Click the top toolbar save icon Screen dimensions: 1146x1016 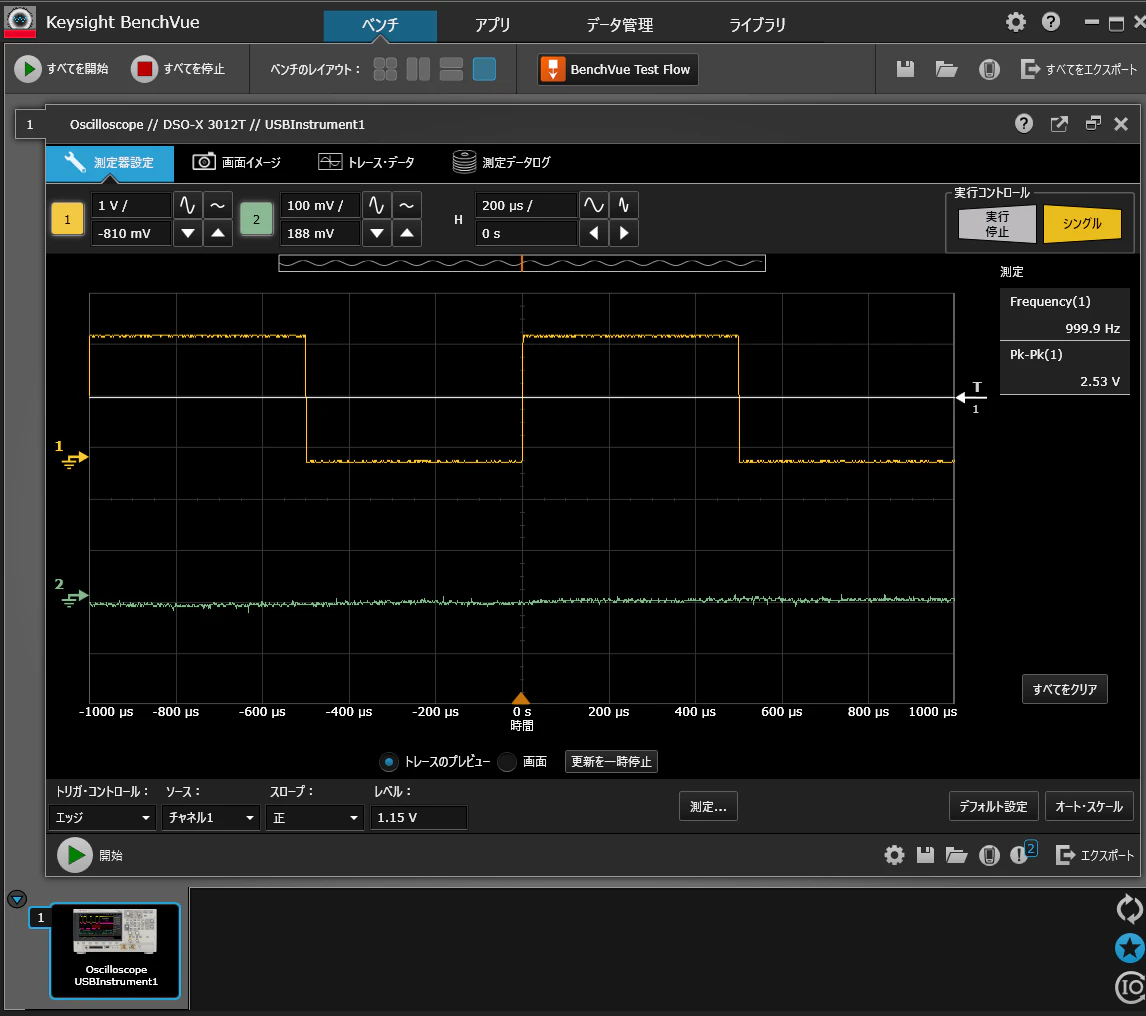pos(906,69)
